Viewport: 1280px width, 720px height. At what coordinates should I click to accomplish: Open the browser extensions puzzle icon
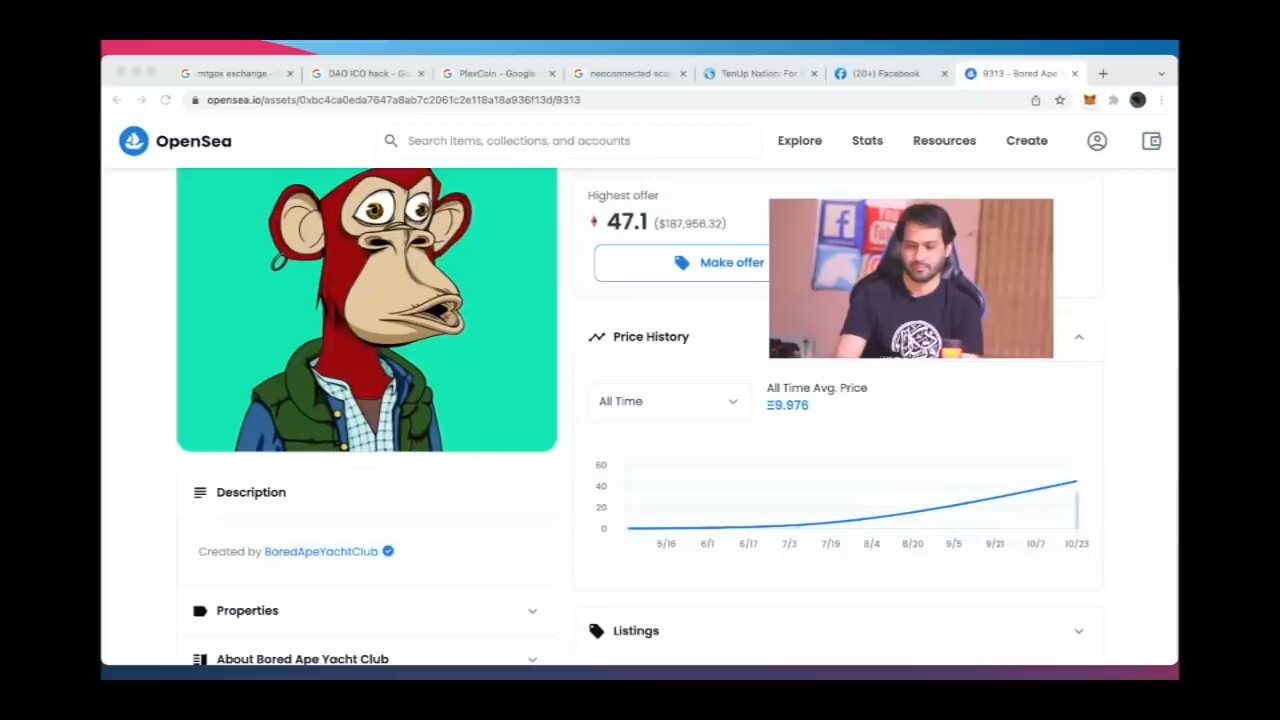1113,100
